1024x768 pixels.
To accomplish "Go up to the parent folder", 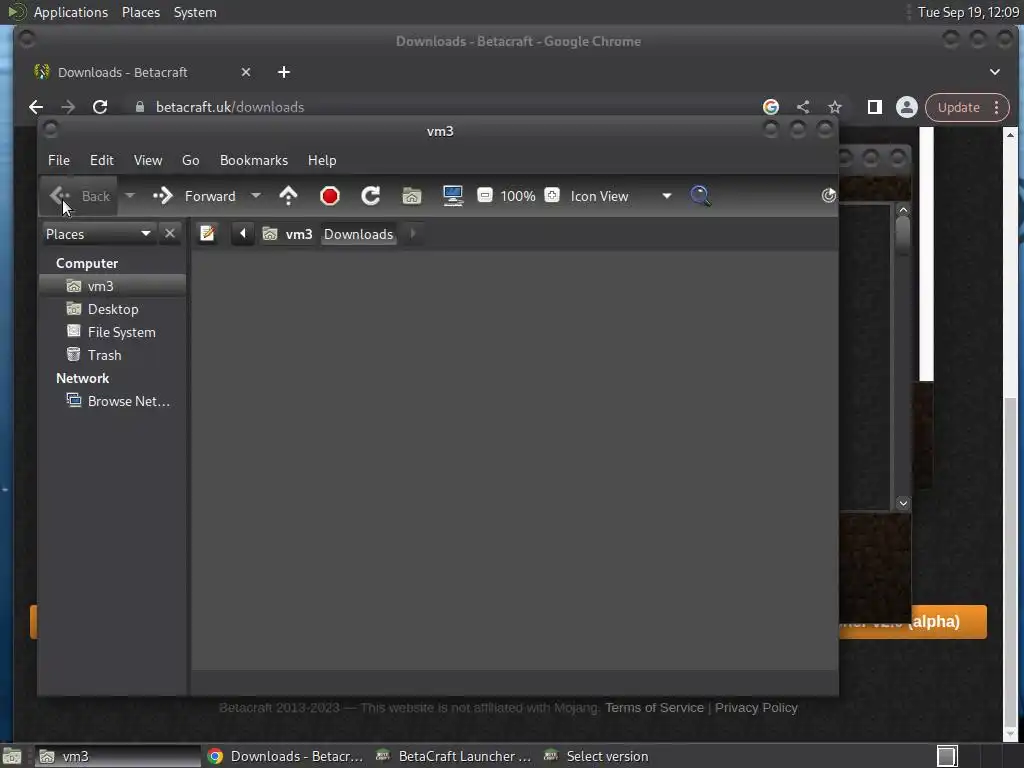I will (288, 196).
